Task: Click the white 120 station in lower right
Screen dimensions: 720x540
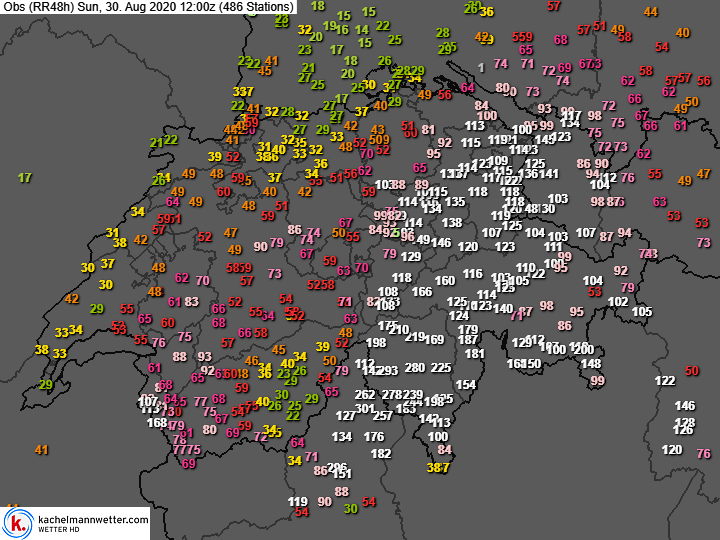Action: pyautogui.click(x=672, y=449)
